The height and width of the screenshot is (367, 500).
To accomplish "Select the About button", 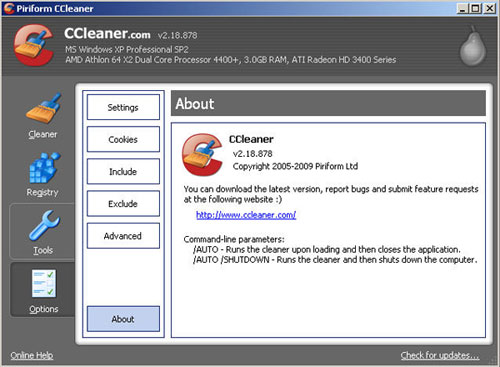I will [123, 319].
